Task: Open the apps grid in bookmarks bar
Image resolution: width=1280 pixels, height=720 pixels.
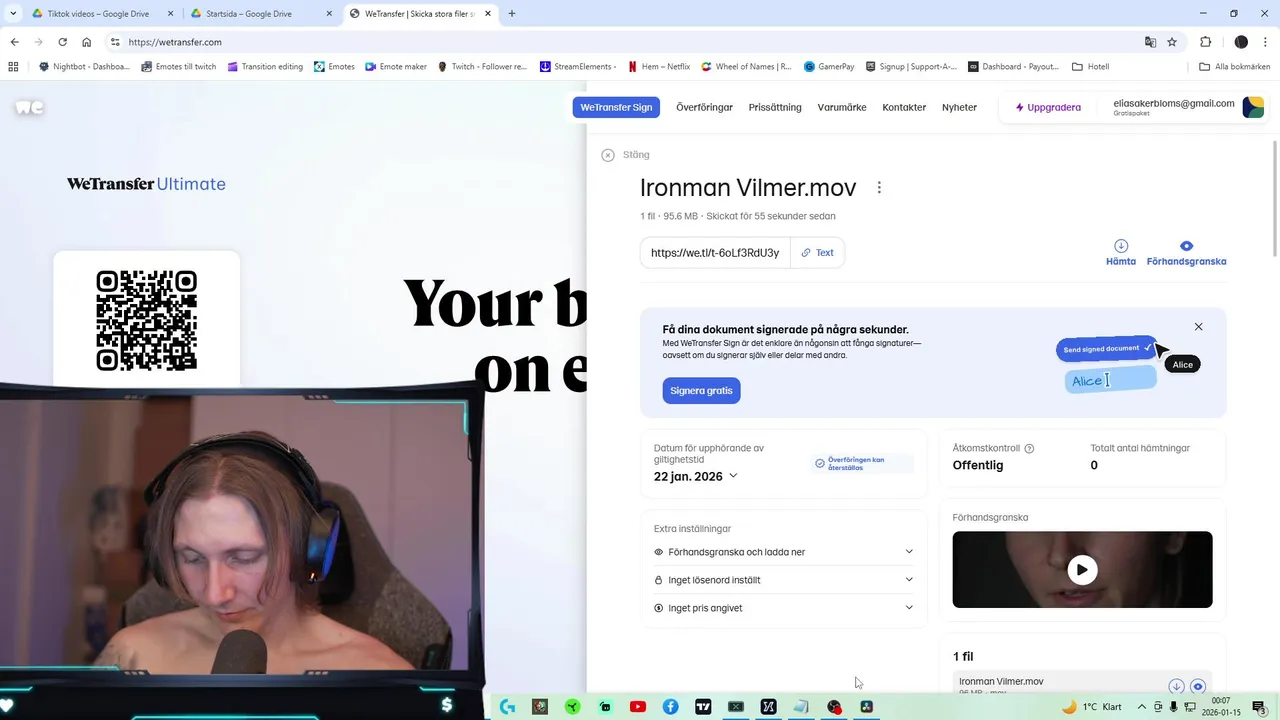Action: (13, 67)
